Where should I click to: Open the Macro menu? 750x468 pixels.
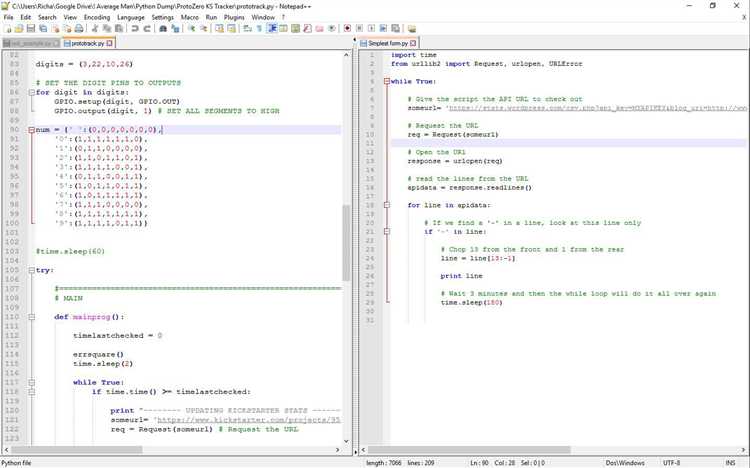point(189,17)
